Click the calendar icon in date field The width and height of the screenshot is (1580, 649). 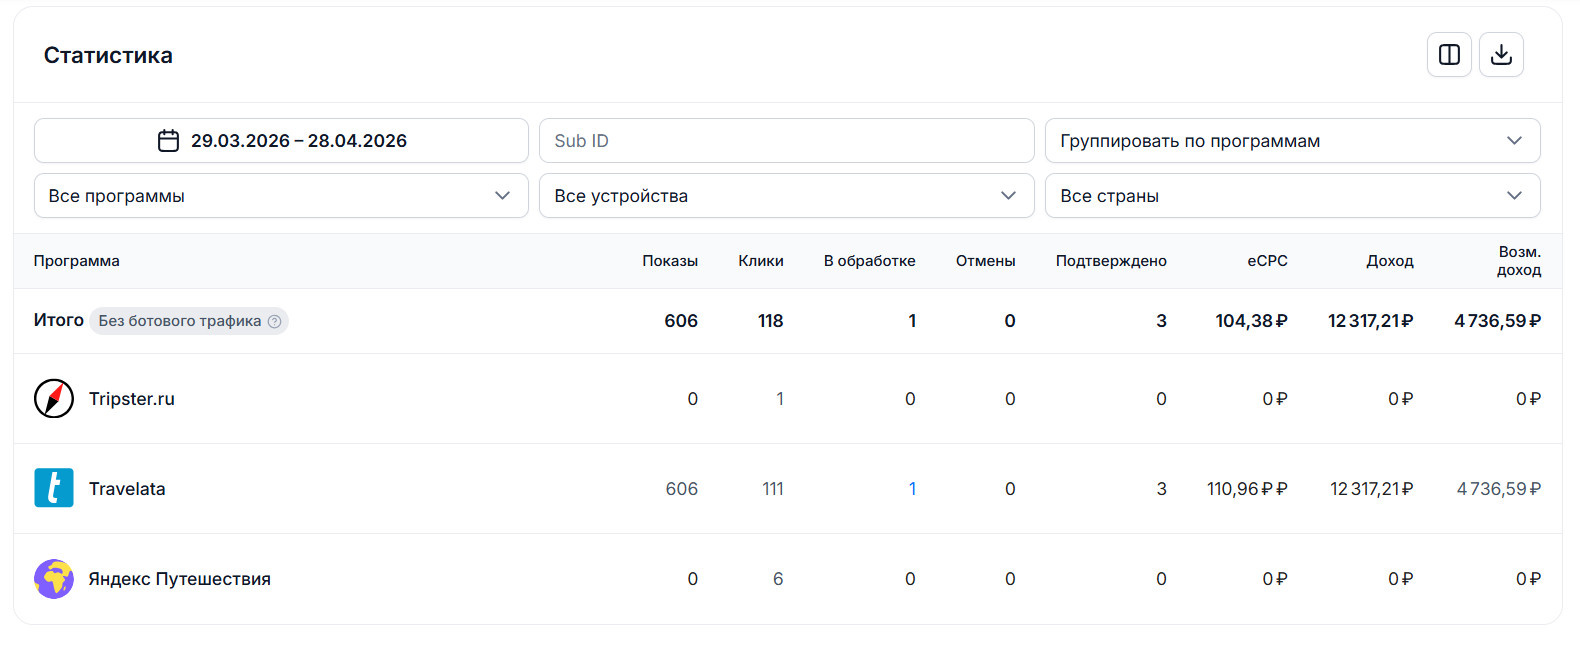[x=168, y=141]
